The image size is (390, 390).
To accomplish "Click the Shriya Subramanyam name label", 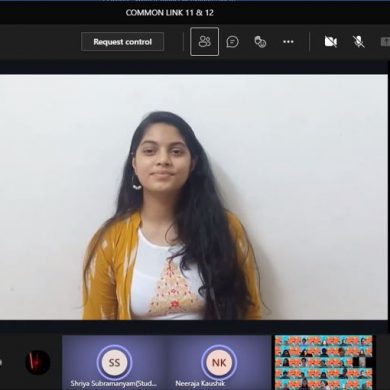I will click(x=113, y=384).
